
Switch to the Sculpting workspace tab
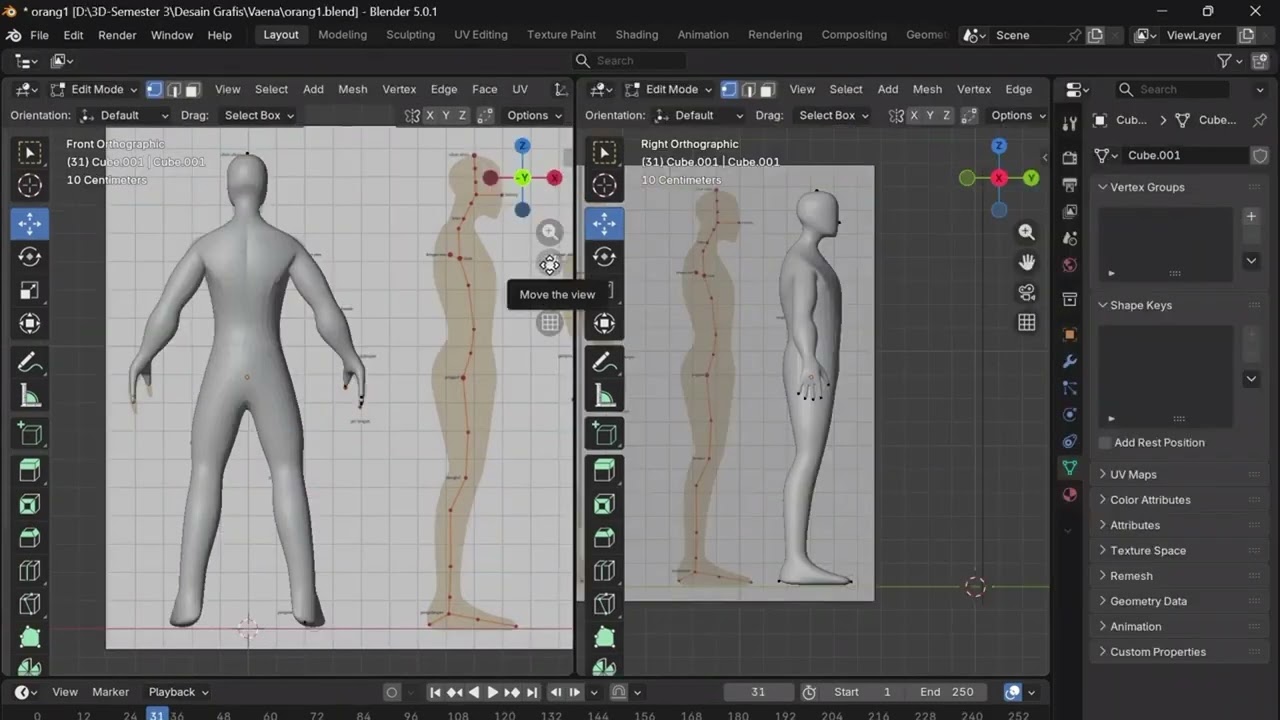coord(410,35)
